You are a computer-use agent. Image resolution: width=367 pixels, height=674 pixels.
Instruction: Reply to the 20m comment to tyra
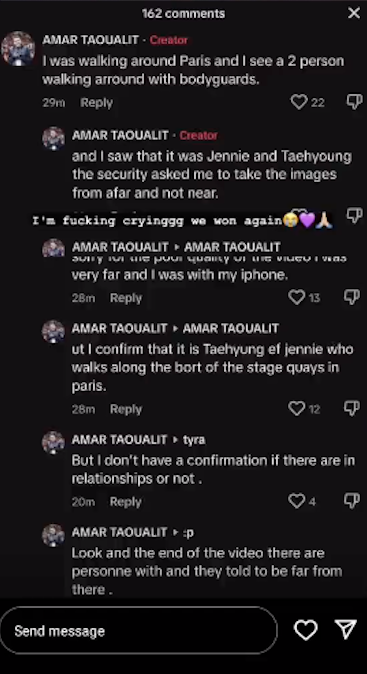tap(125, 502)
